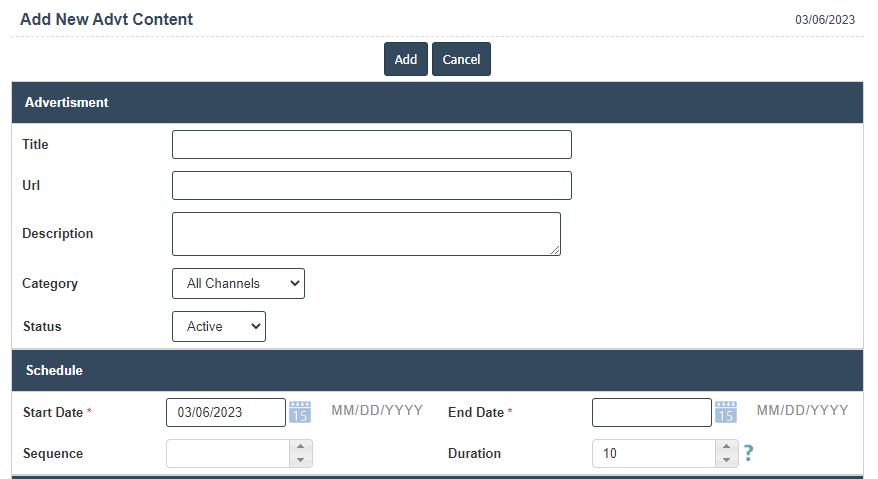Click the Duration help question mark
Screen dimensions: 878x479
click(x=748, y=454)
